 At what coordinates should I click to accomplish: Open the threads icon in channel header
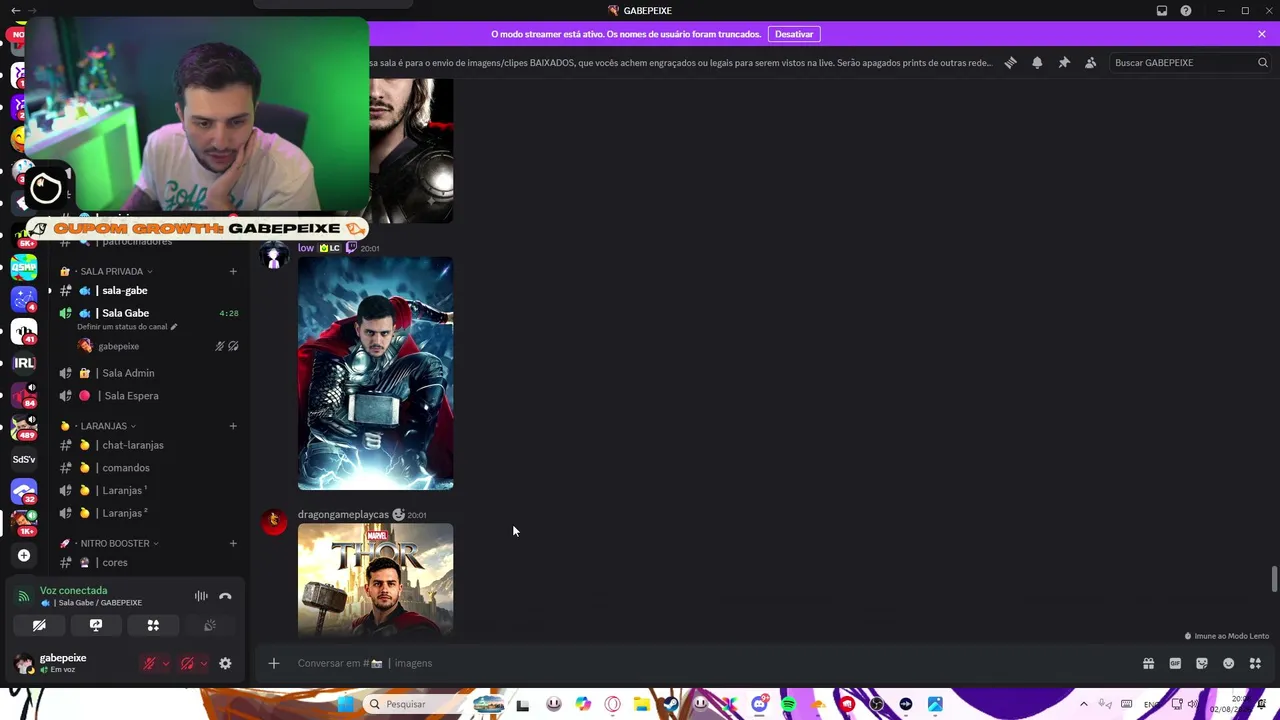click(1010, 62)
